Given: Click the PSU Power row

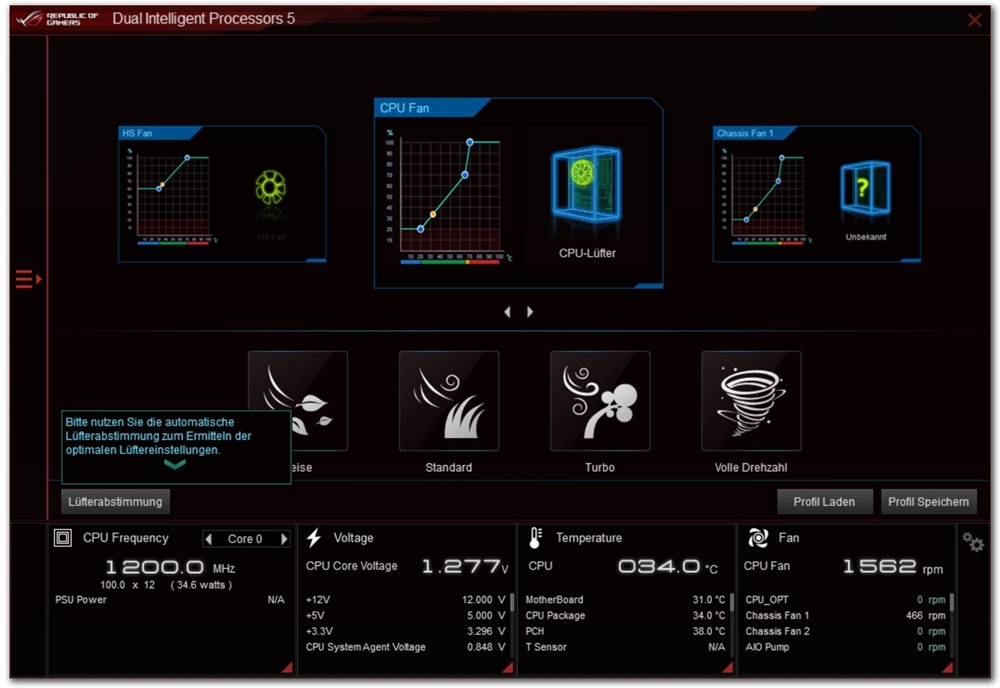Looking at the screenshot, I should [x=170, y=599].
